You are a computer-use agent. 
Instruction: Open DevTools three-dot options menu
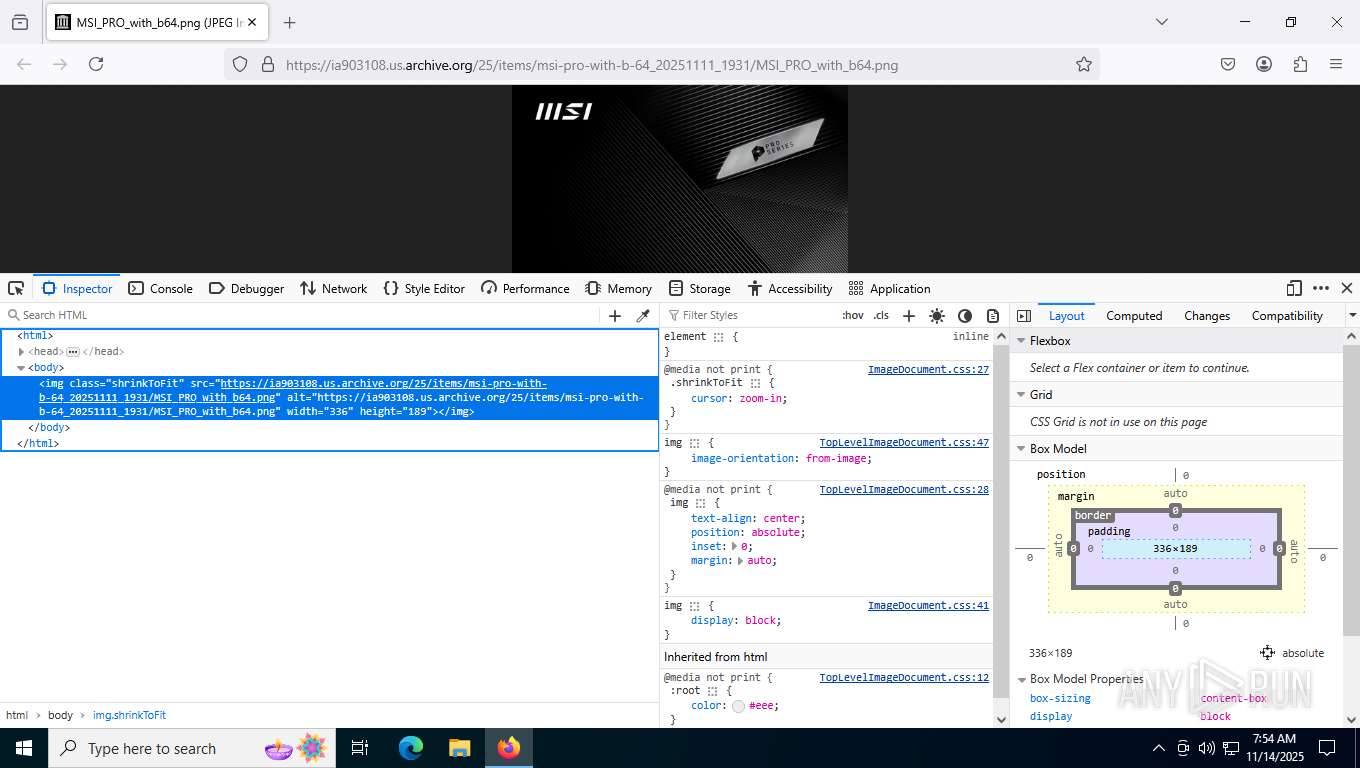[1321, 288]
